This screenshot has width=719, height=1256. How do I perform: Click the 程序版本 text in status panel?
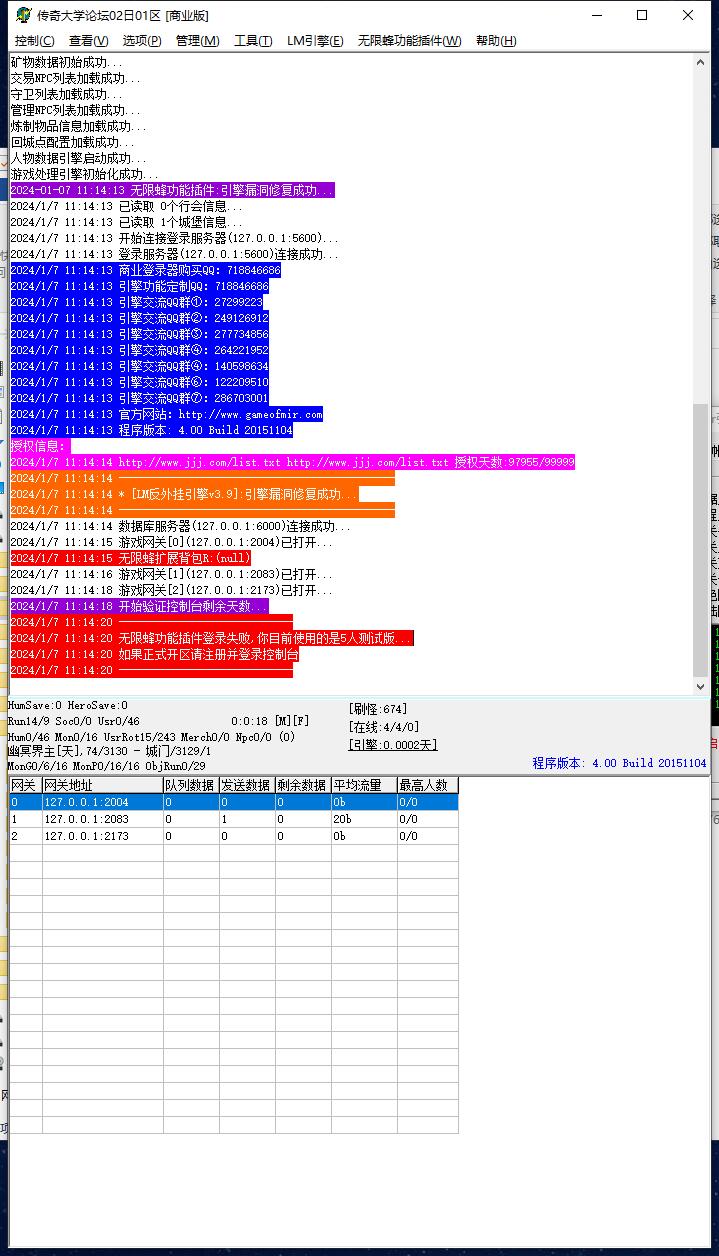619,763
